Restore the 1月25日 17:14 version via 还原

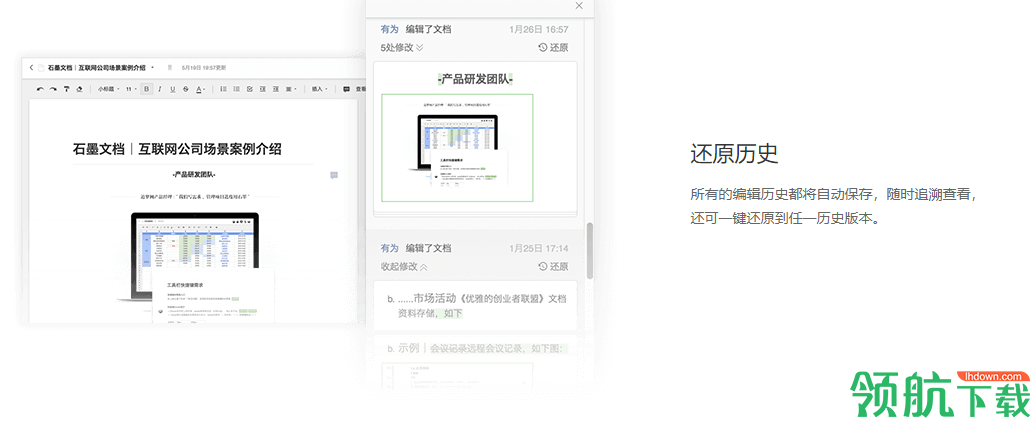(553, 266)
